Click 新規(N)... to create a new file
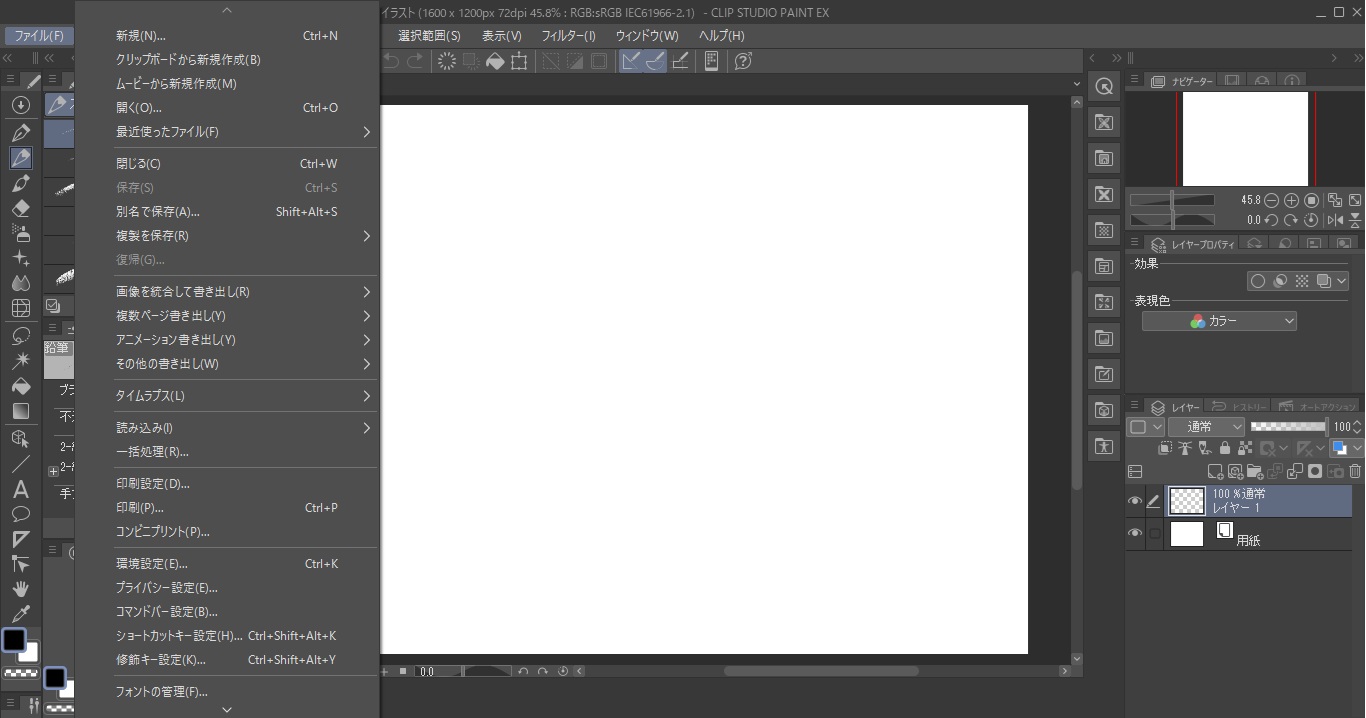The image size is (1366, 718). [141, 36]
